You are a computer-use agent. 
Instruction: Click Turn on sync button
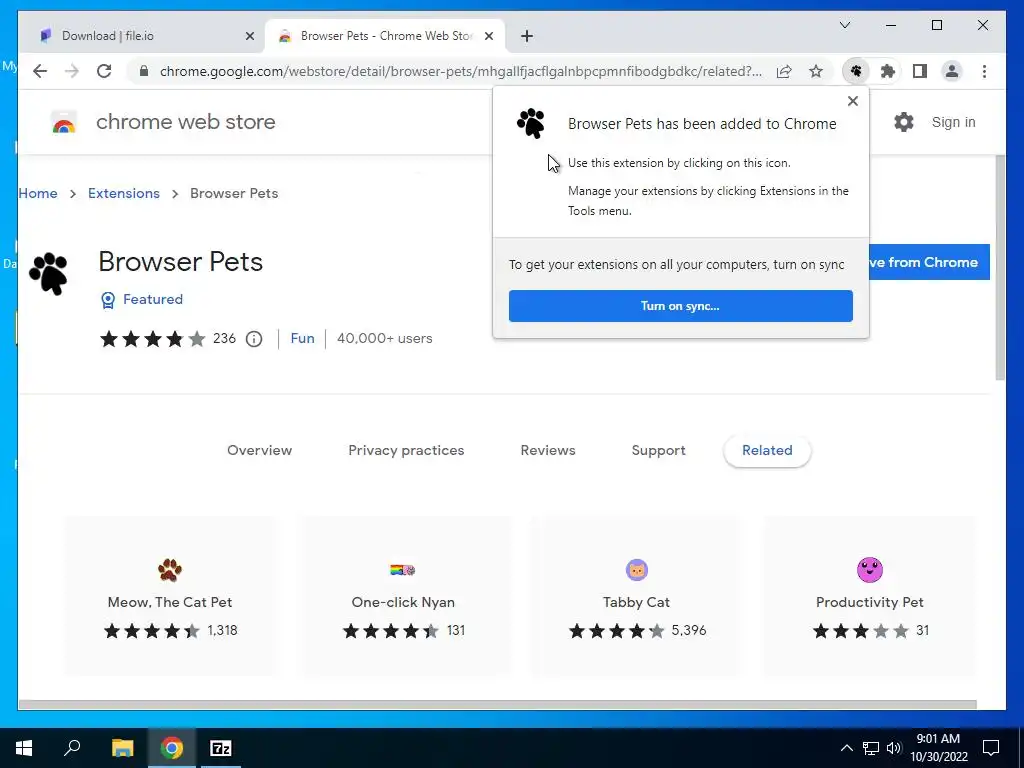coord(680,306)
